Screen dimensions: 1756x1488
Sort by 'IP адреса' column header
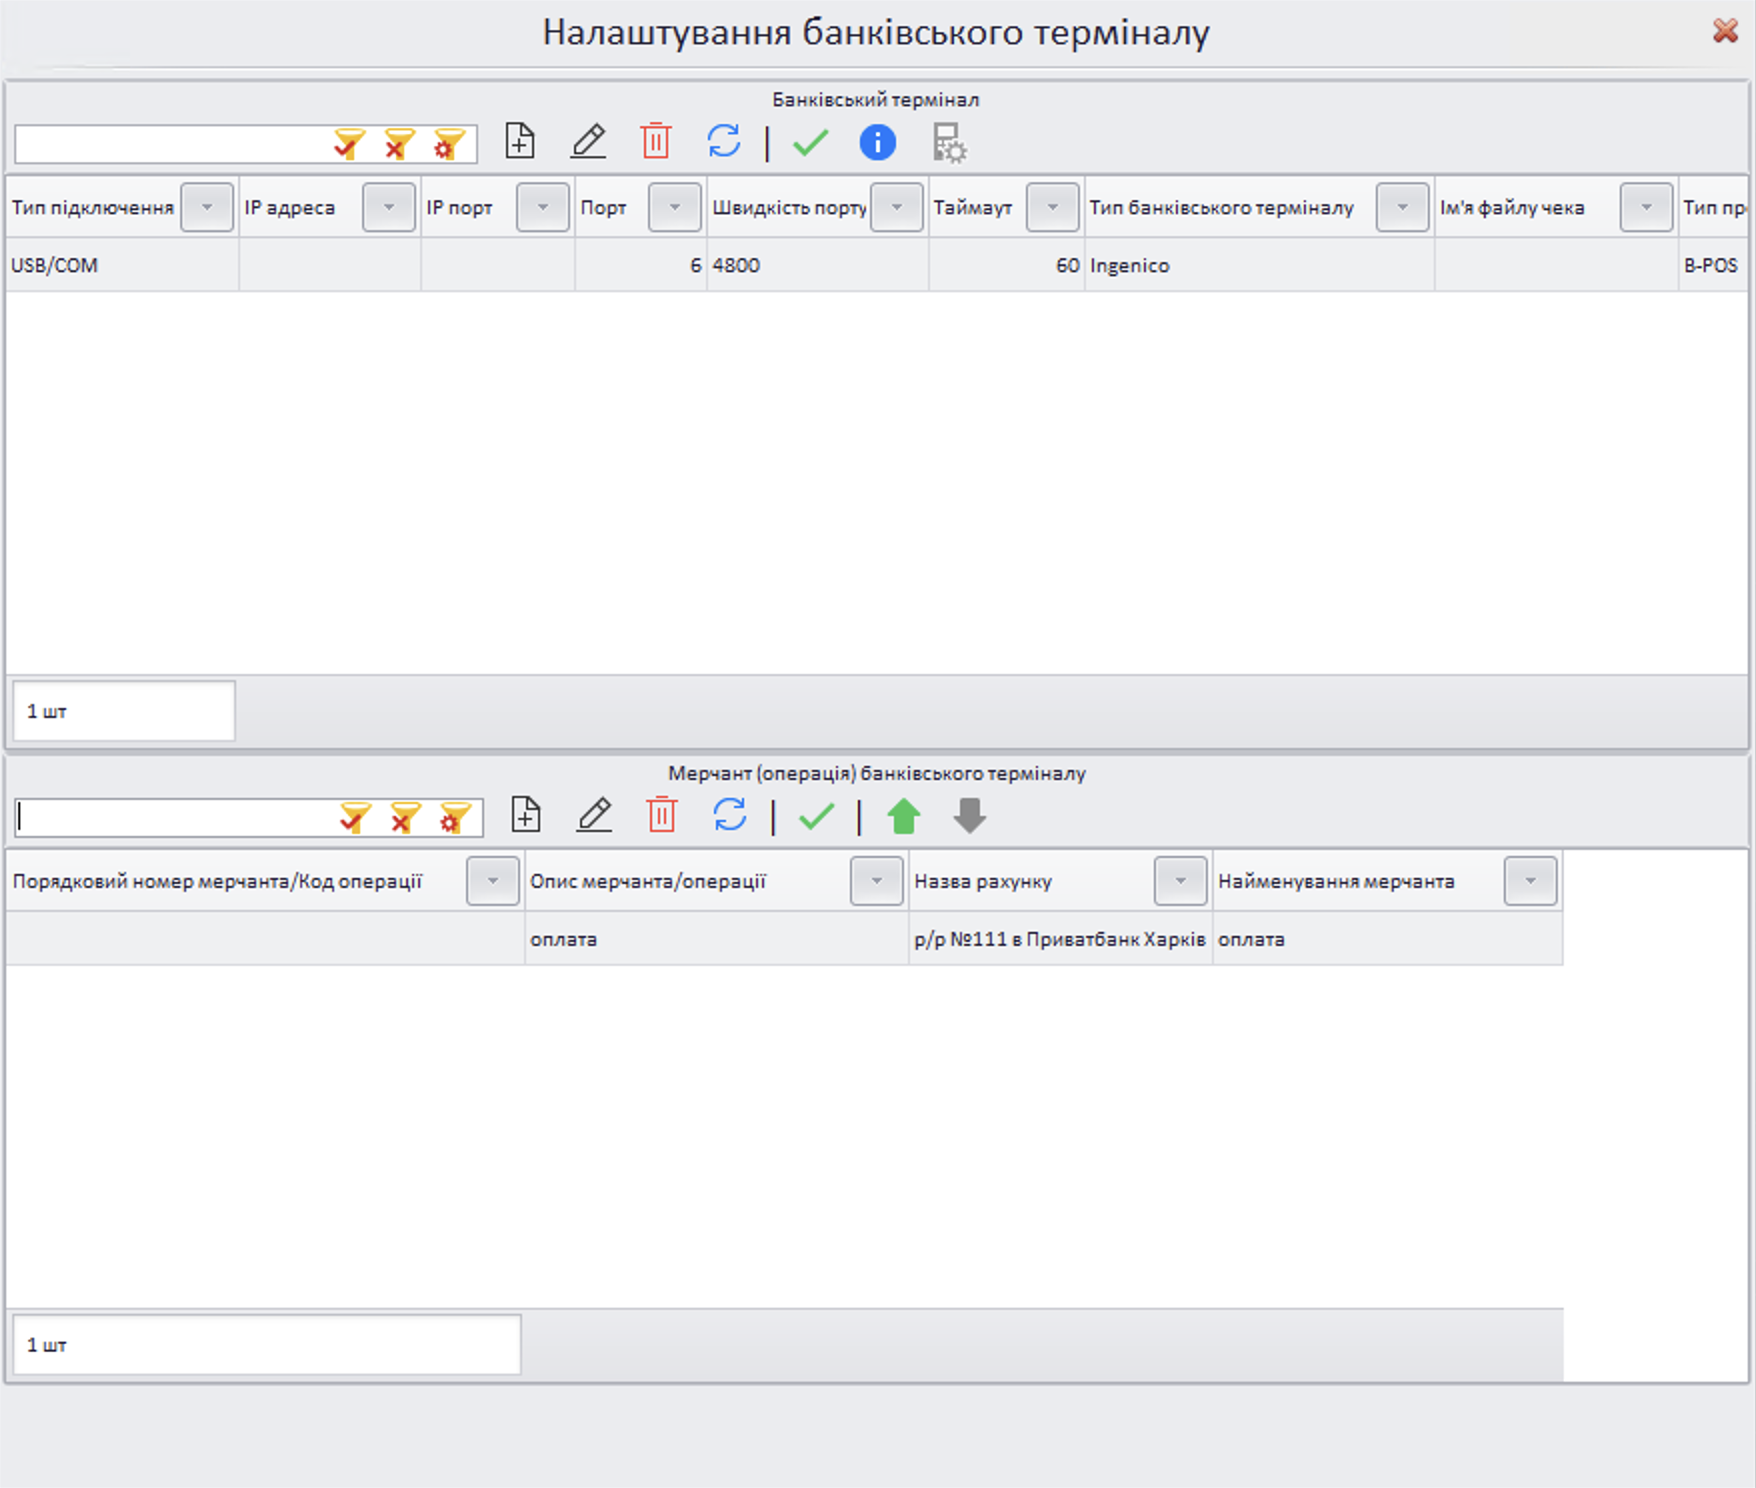pyautogui.click(x=290, y=208)
